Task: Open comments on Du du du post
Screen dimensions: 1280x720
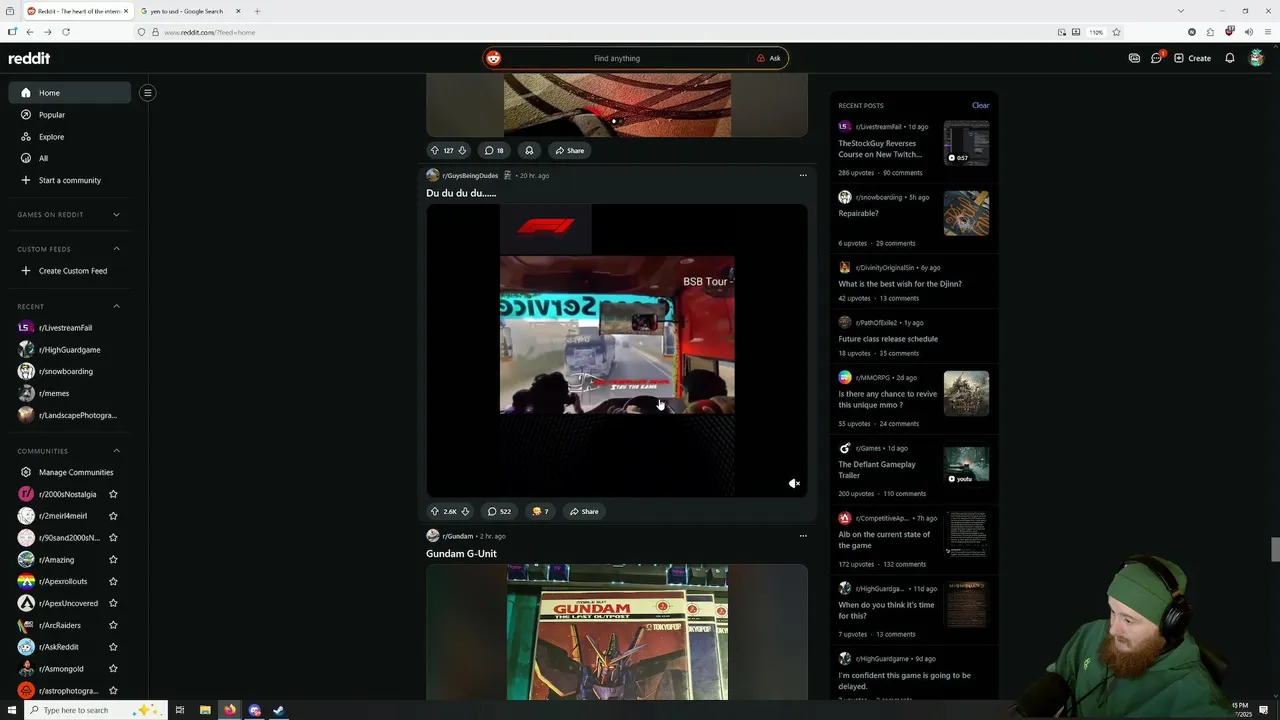Action: coord(499,511)
